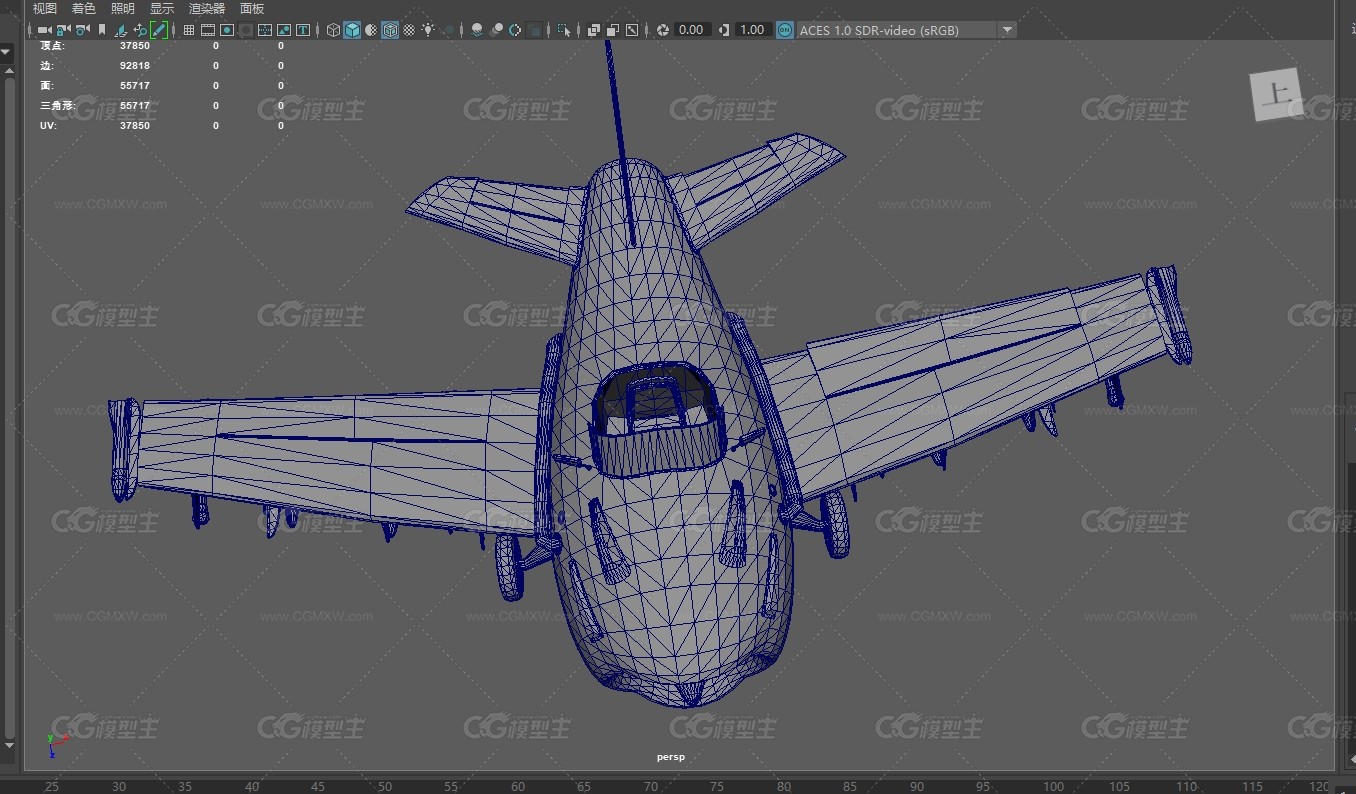The image size is (1356, 794).
Task: Toggle the Safe Action icon
Action: [284, 30]
